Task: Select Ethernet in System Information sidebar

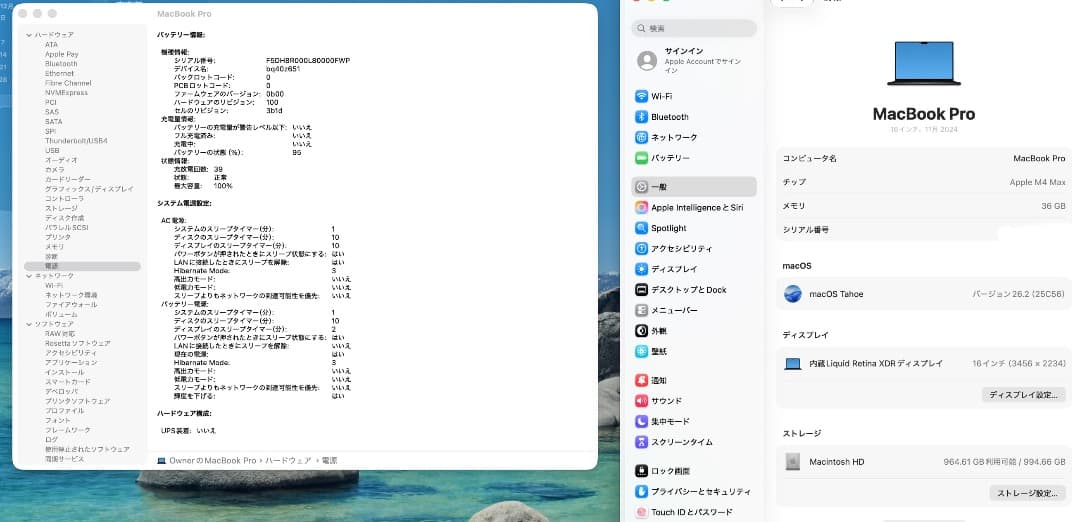Action: 59,74
